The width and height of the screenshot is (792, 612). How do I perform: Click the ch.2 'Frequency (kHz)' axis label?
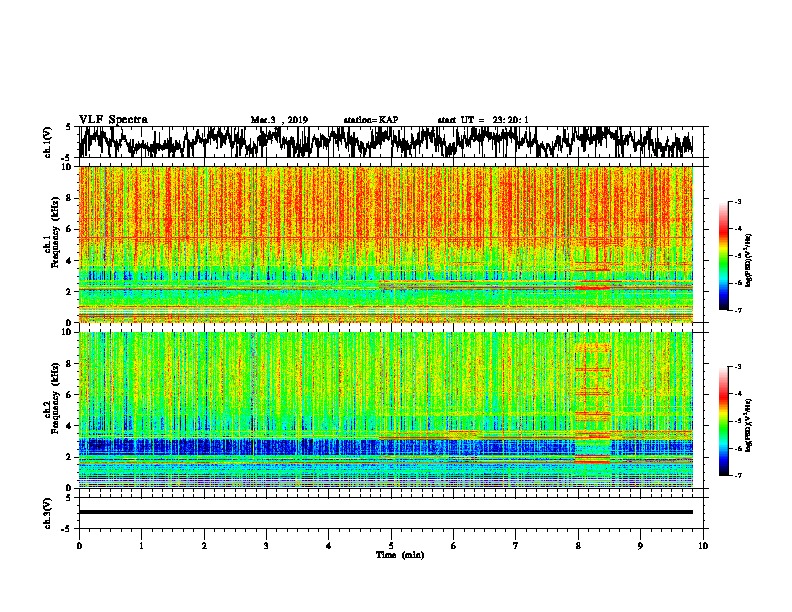(x=56, y=398)
